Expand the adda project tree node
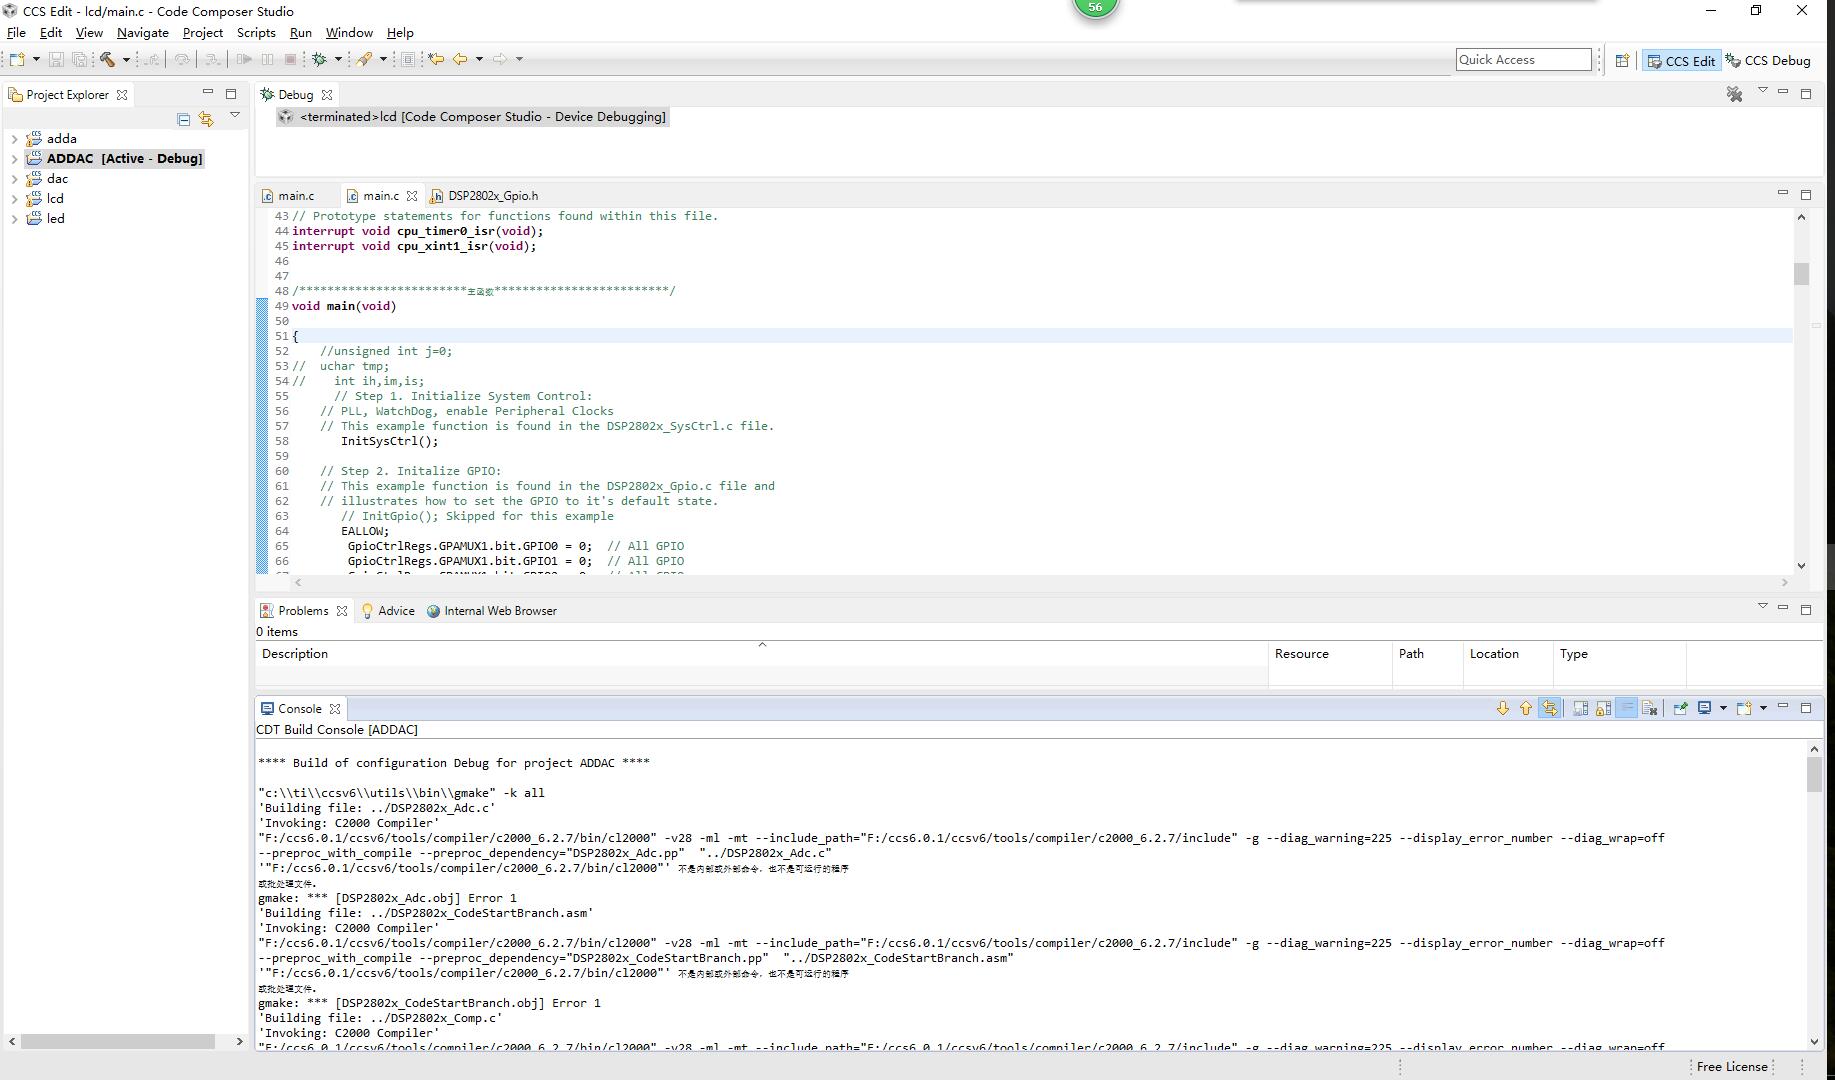The image size is (1835, 1080). (14, 139)
